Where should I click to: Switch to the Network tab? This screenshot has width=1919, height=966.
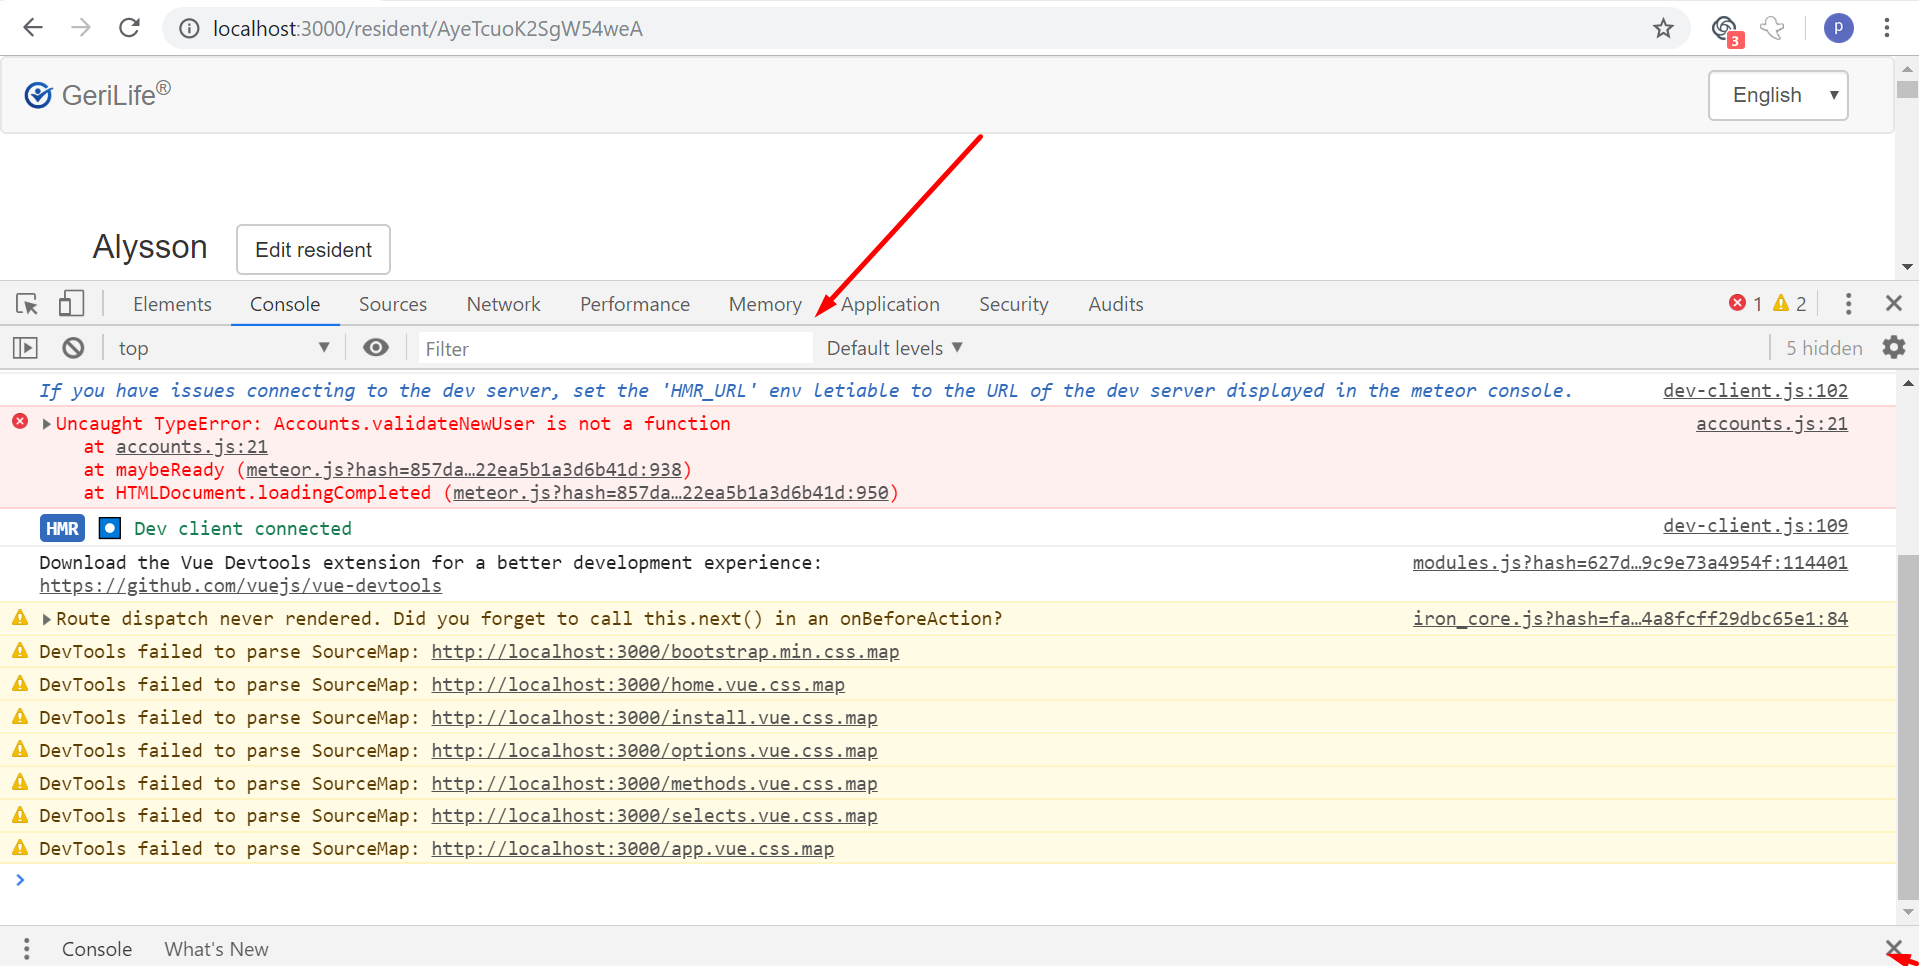point(503,303)
